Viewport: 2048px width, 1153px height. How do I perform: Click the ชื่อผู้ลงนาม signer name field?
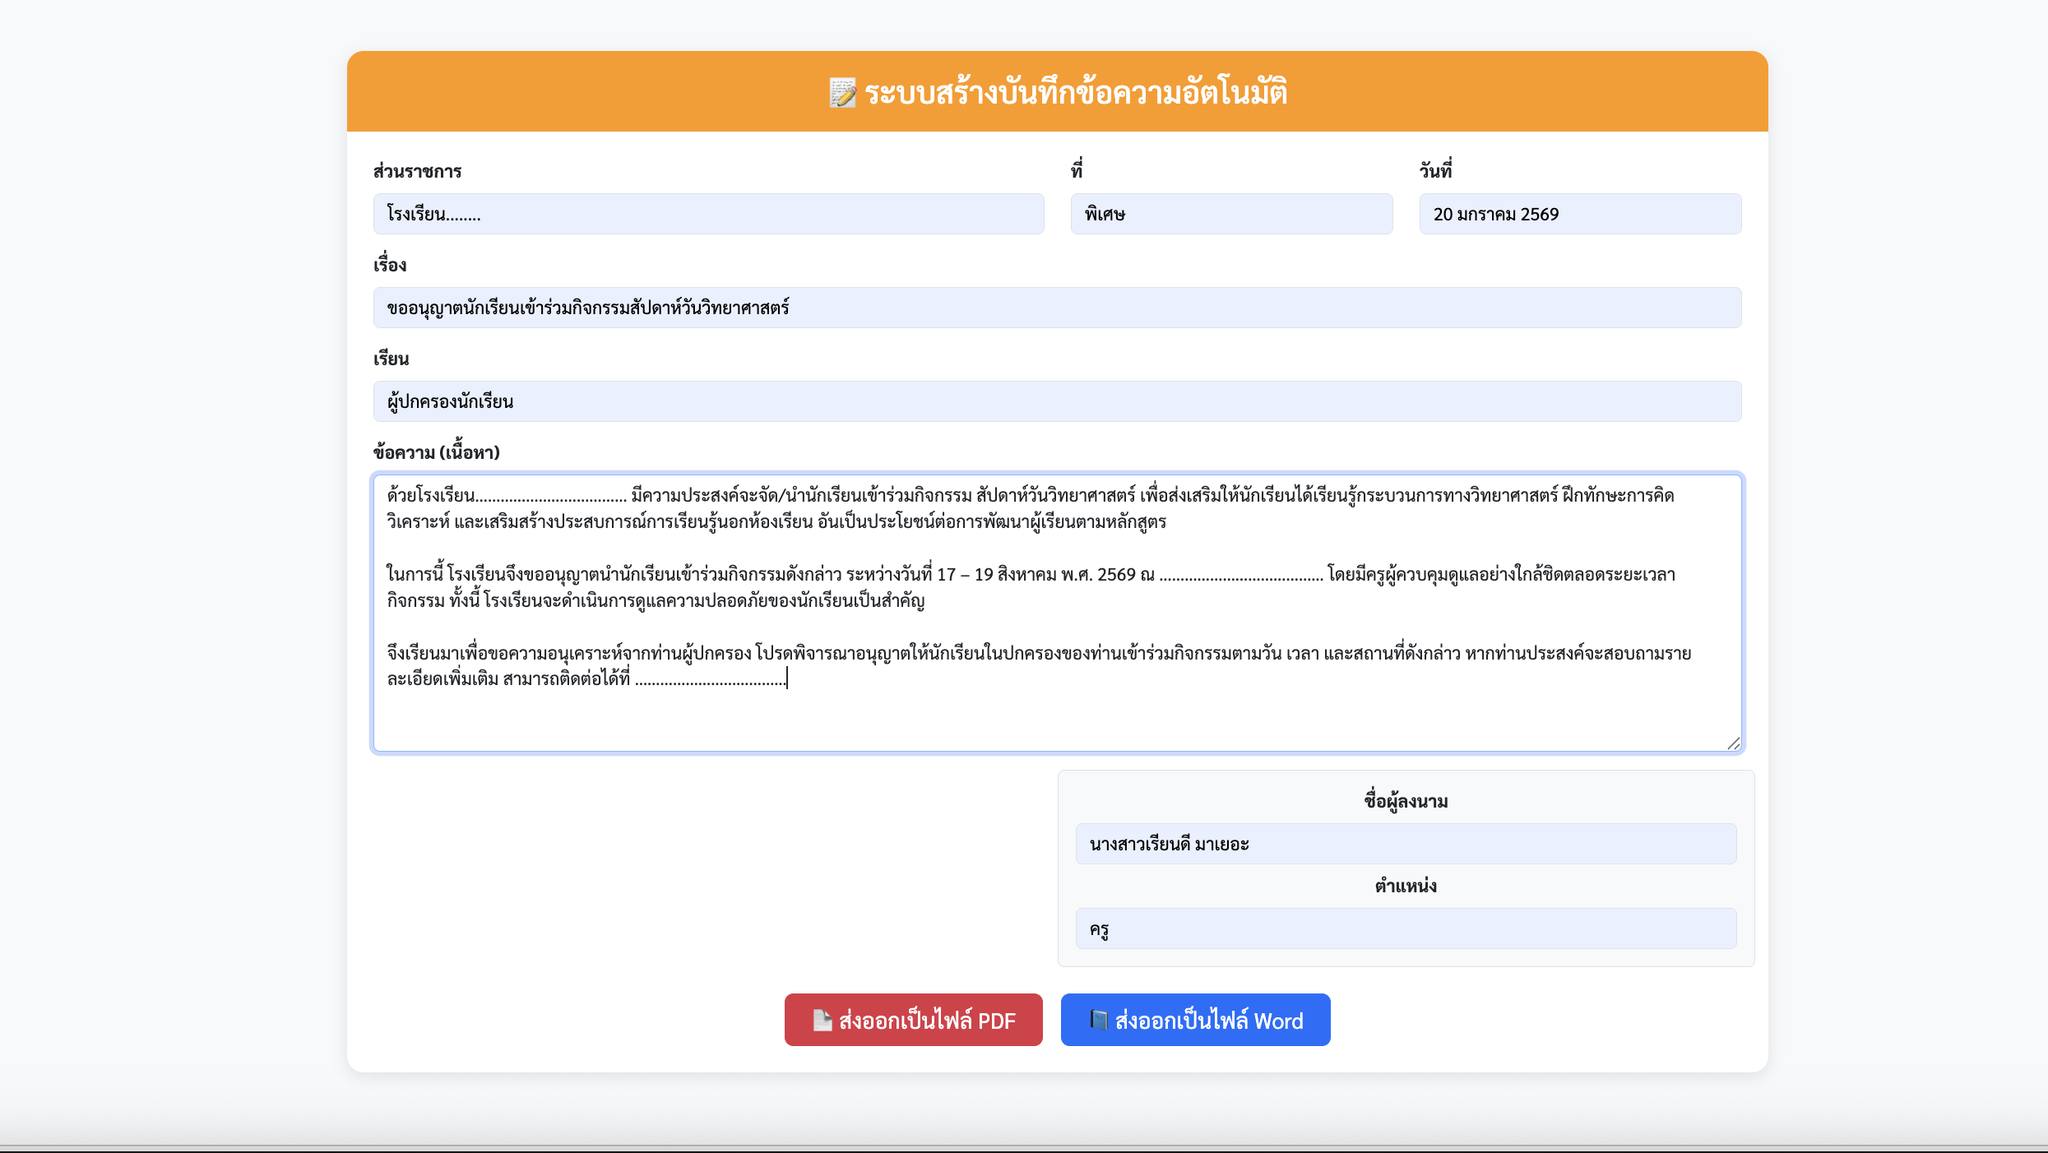[x=1406, y=843]
